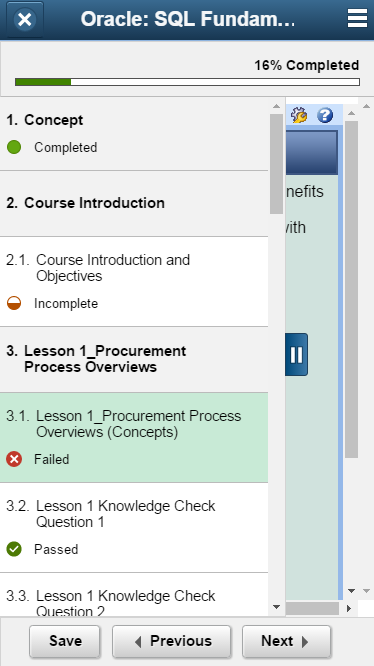Click the green Completed status icon
This screenshot has width=374, height=666.
[x=14, y=147]
